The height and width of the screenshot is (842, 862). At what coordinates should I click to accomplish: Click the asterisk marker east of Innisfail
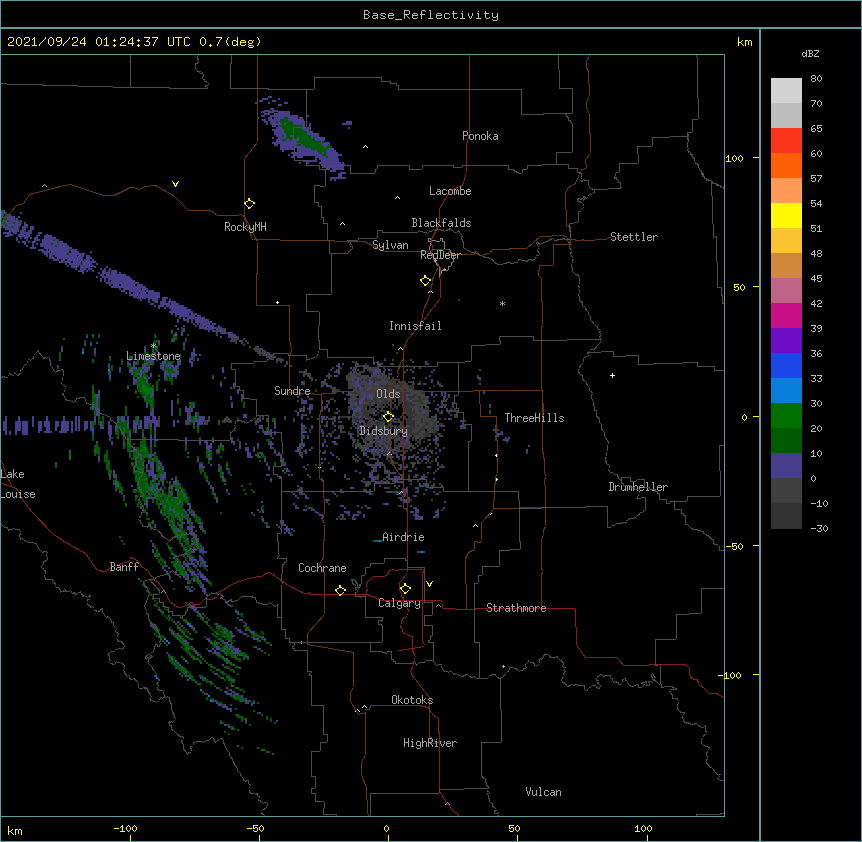(x=502, y=304)
